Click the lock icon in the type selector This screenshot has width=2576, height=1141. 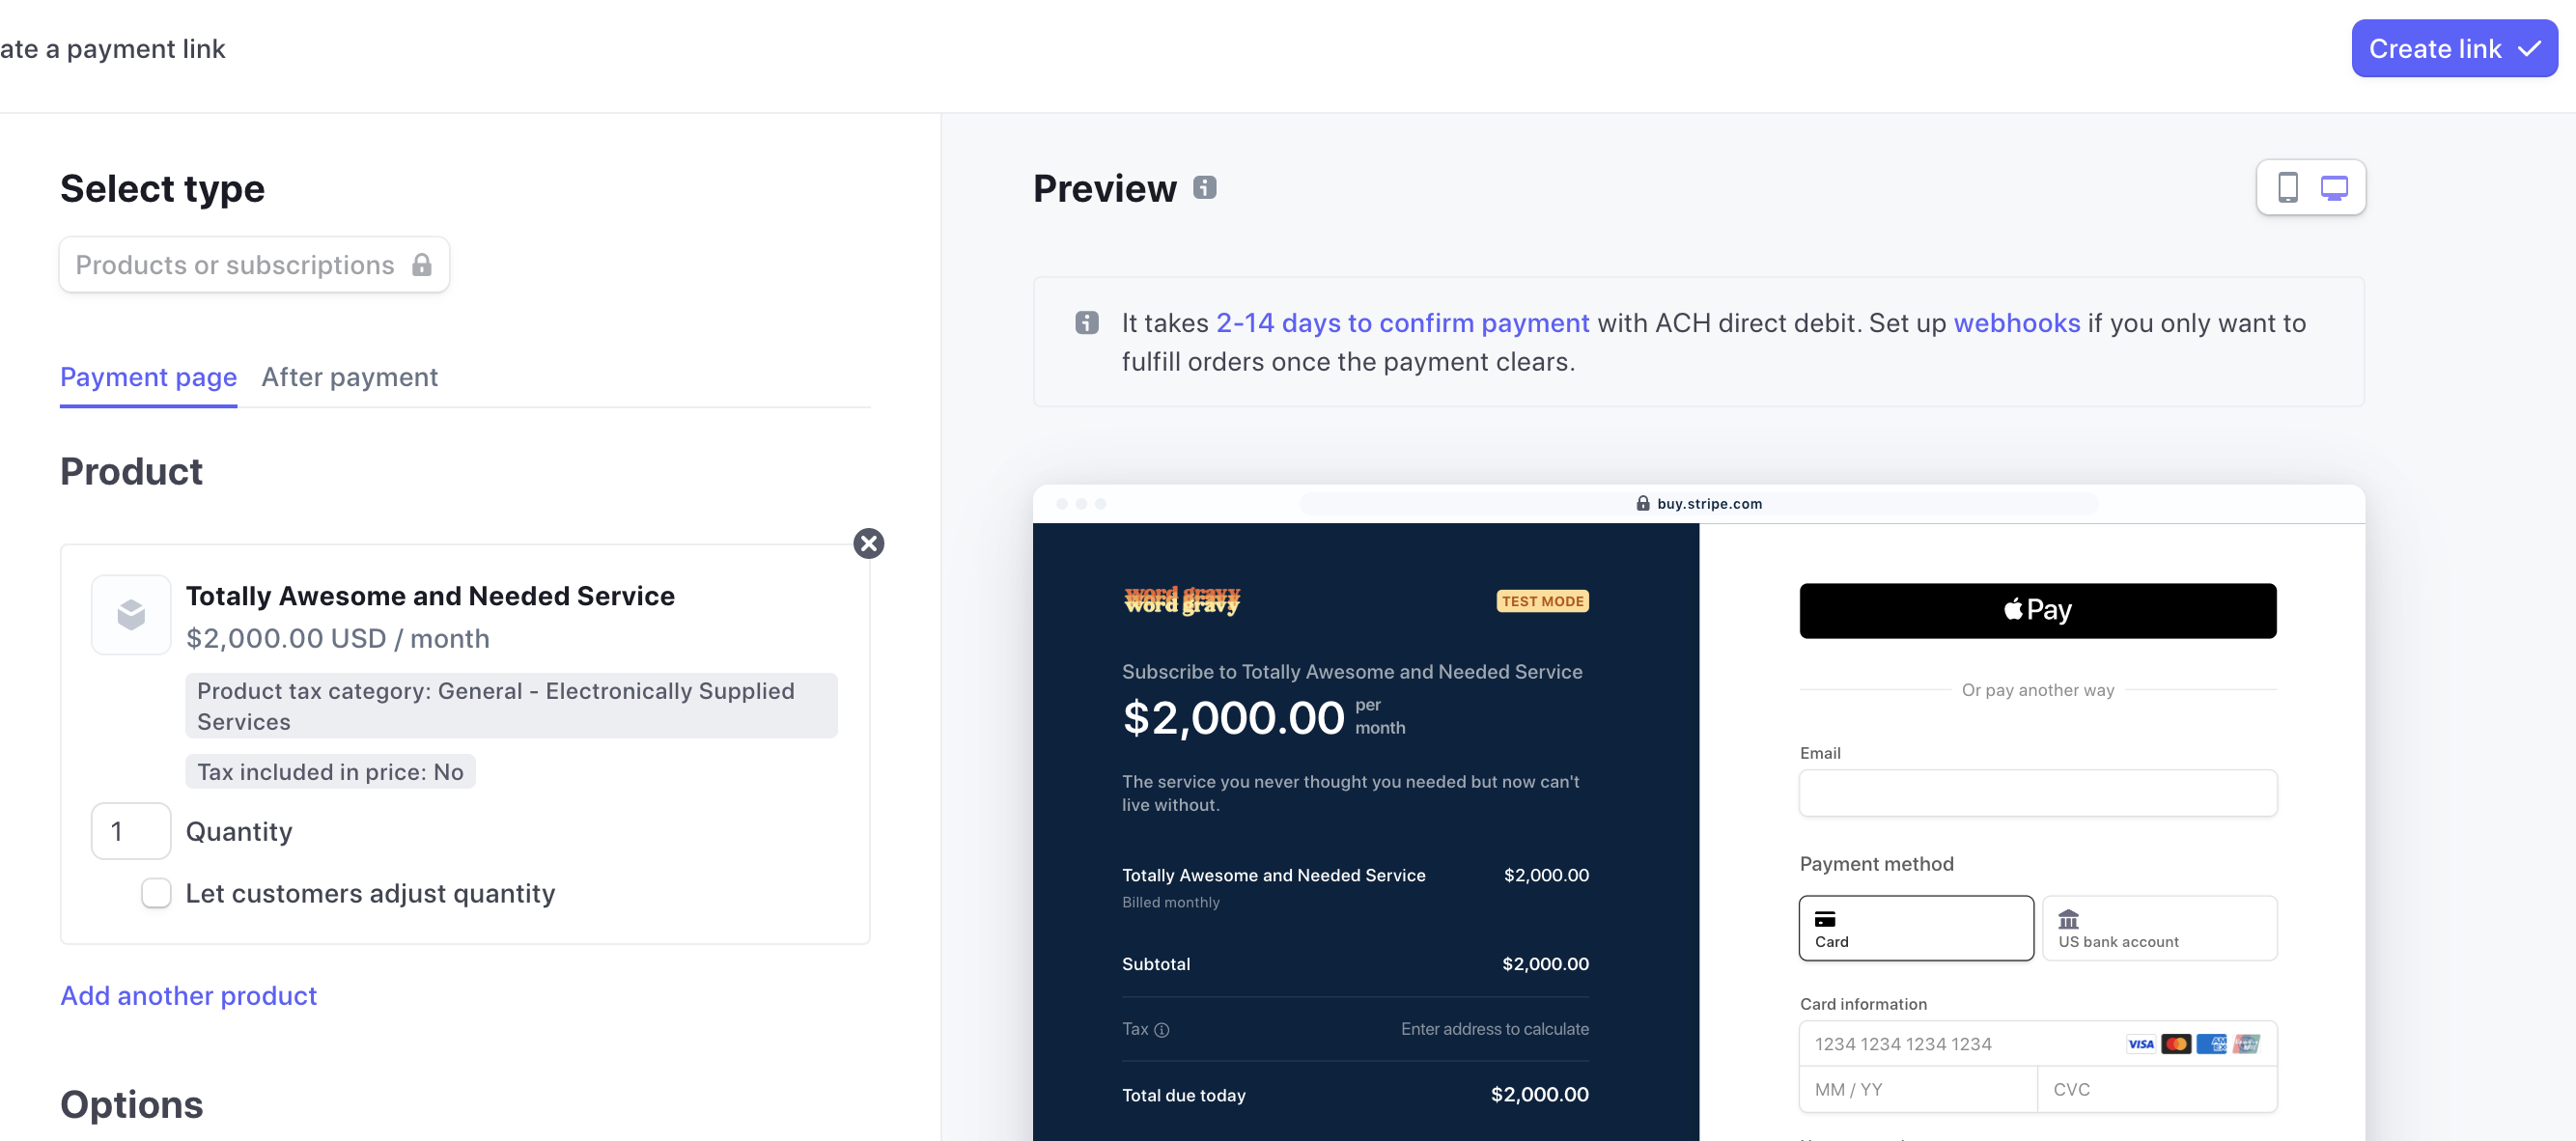[421, 265]
